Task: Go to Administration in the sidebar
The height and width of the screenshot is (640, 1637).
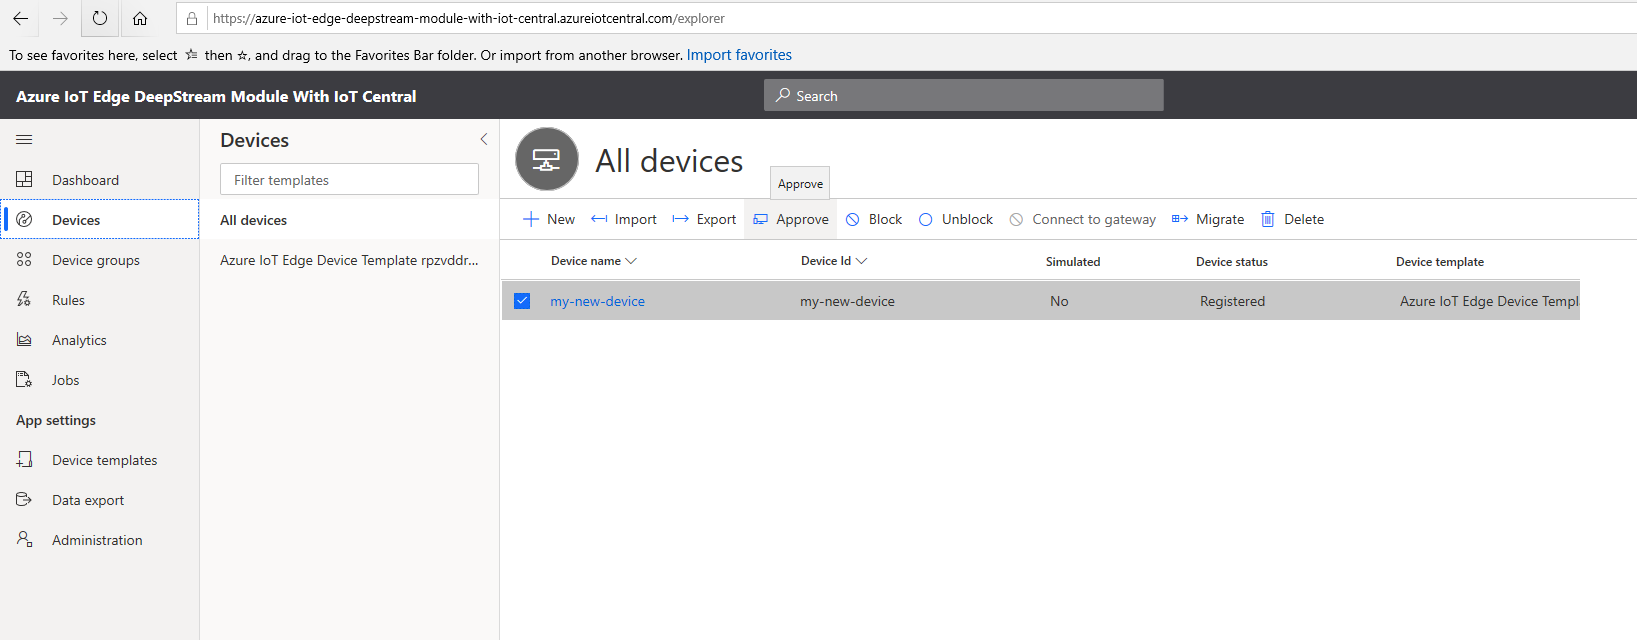Action: 100,540
